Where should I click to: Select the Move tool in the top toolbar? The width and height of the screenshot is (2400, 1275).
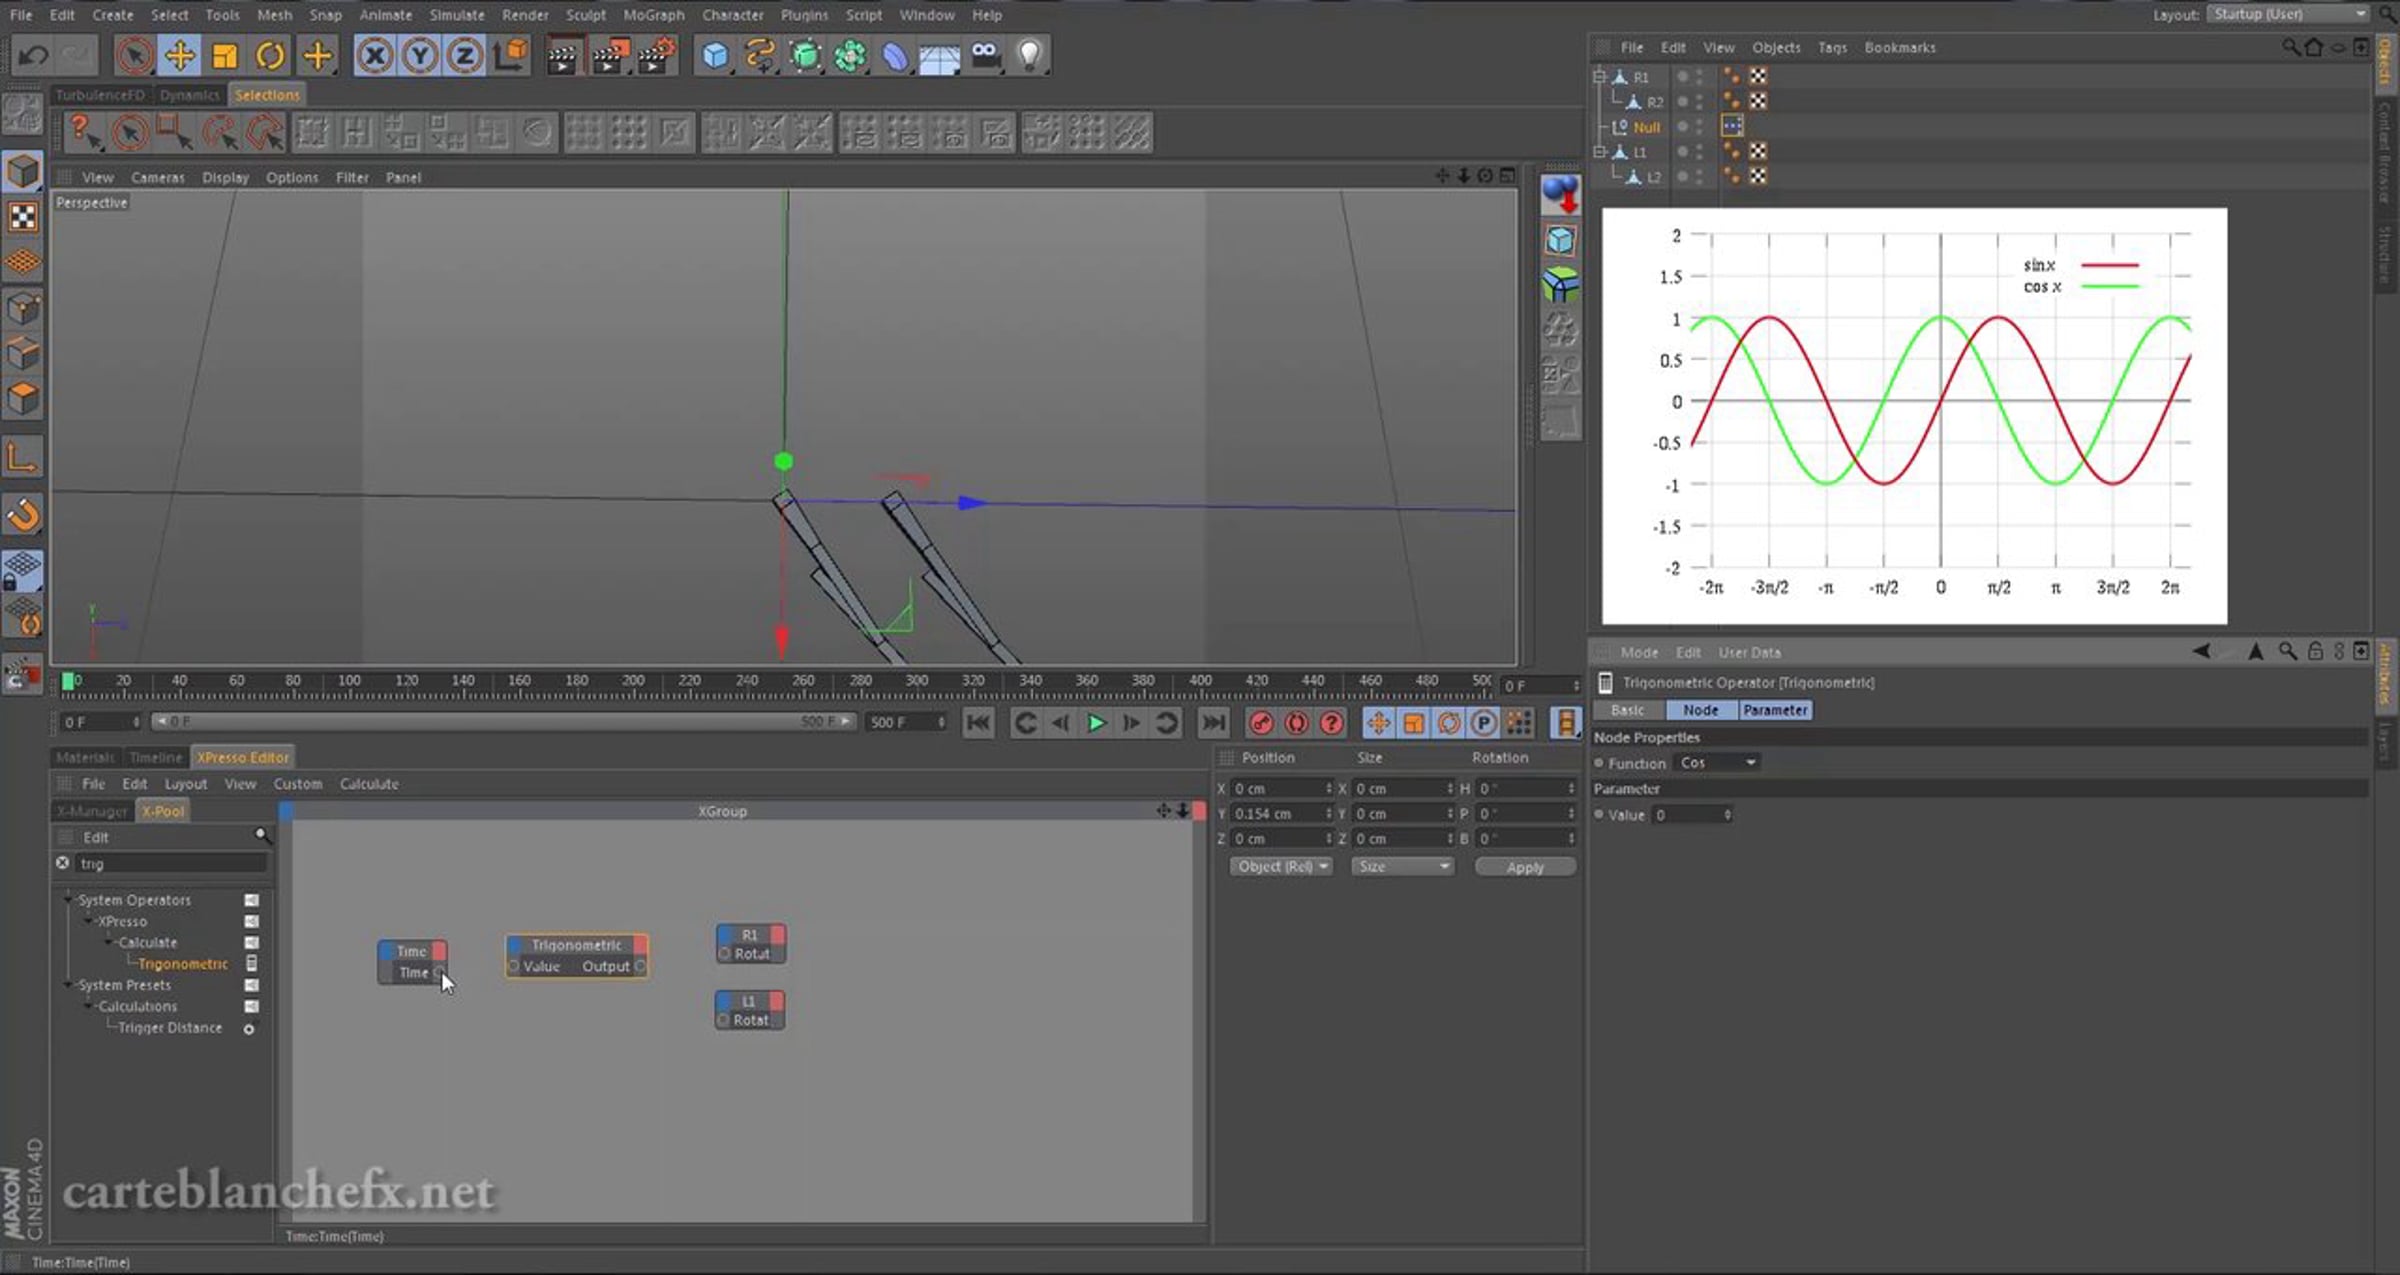coord(180,55)
